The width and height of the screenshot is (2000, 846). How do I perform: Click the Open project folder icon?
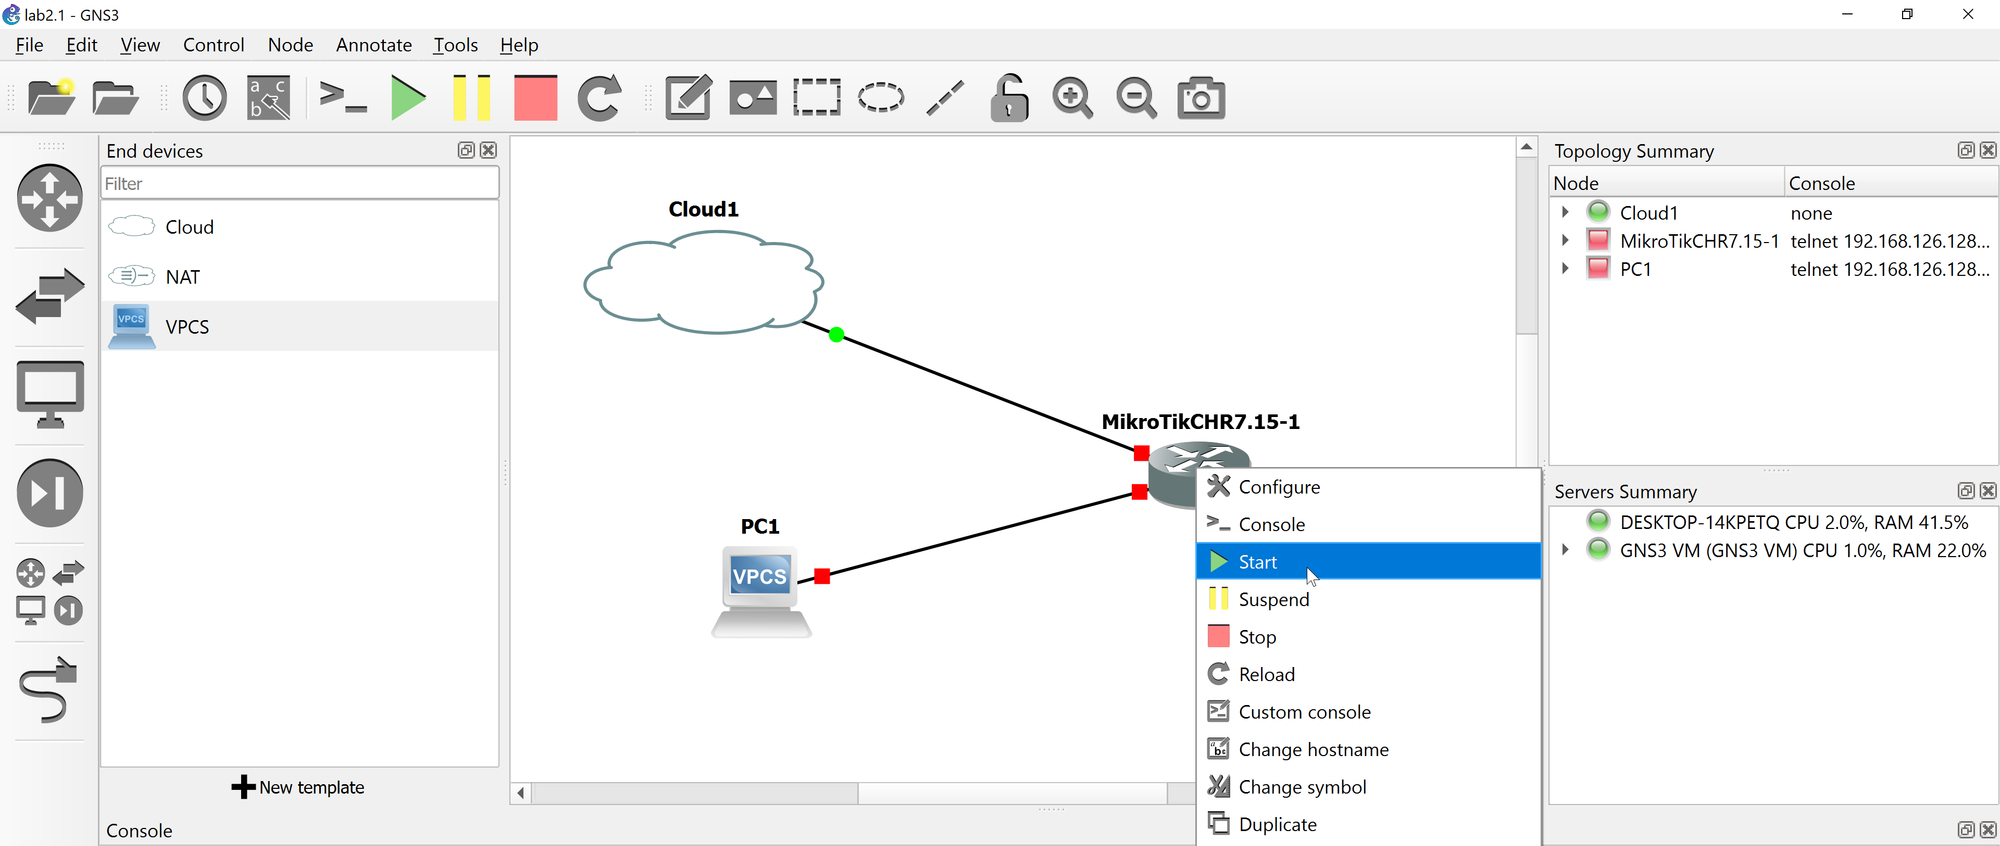115,98
